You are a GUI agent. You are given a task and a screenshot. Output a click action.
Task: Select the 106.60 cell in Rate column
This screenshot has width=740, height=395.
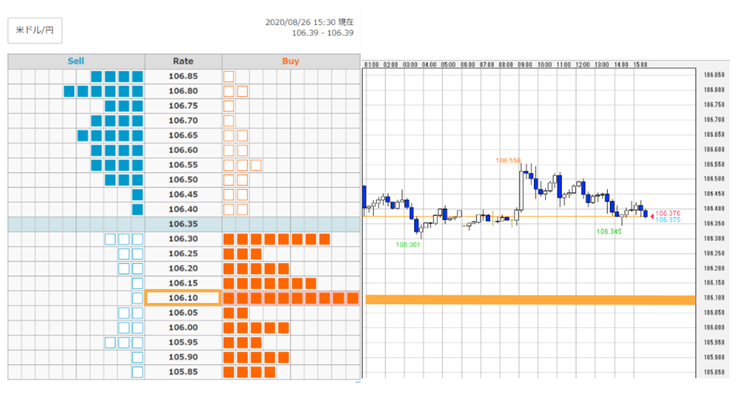click(x=183, y=150)
